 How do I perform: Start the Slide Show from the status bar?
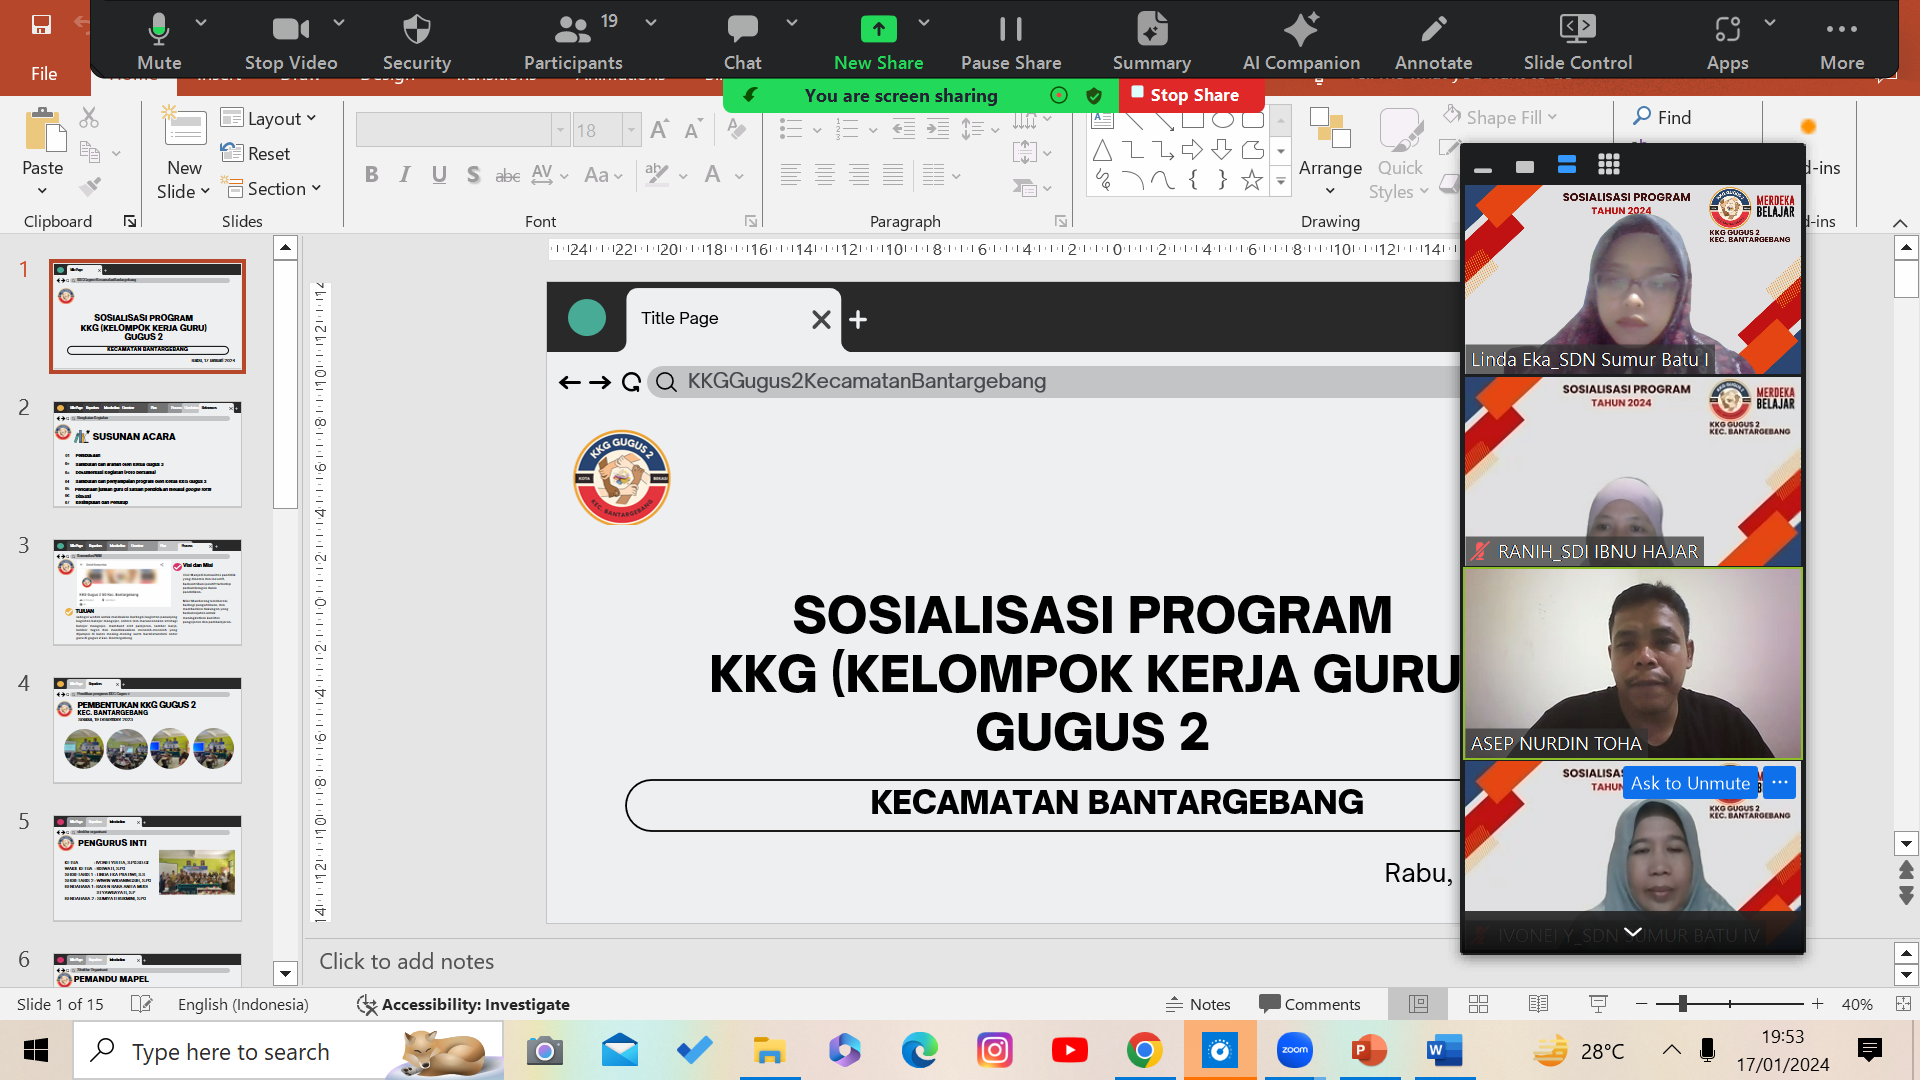click(x=1597, y=1004)
